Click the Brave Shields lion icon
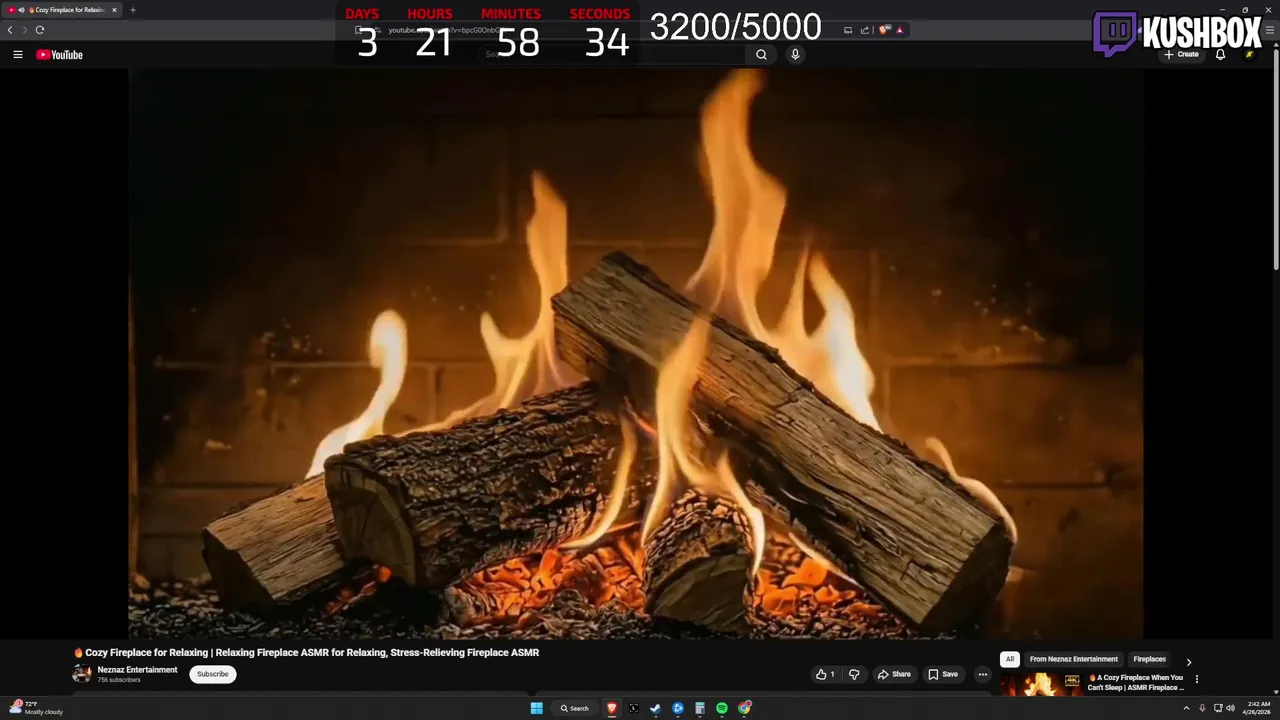Screen dimensions: 1280x720 (x=884, y=30)
